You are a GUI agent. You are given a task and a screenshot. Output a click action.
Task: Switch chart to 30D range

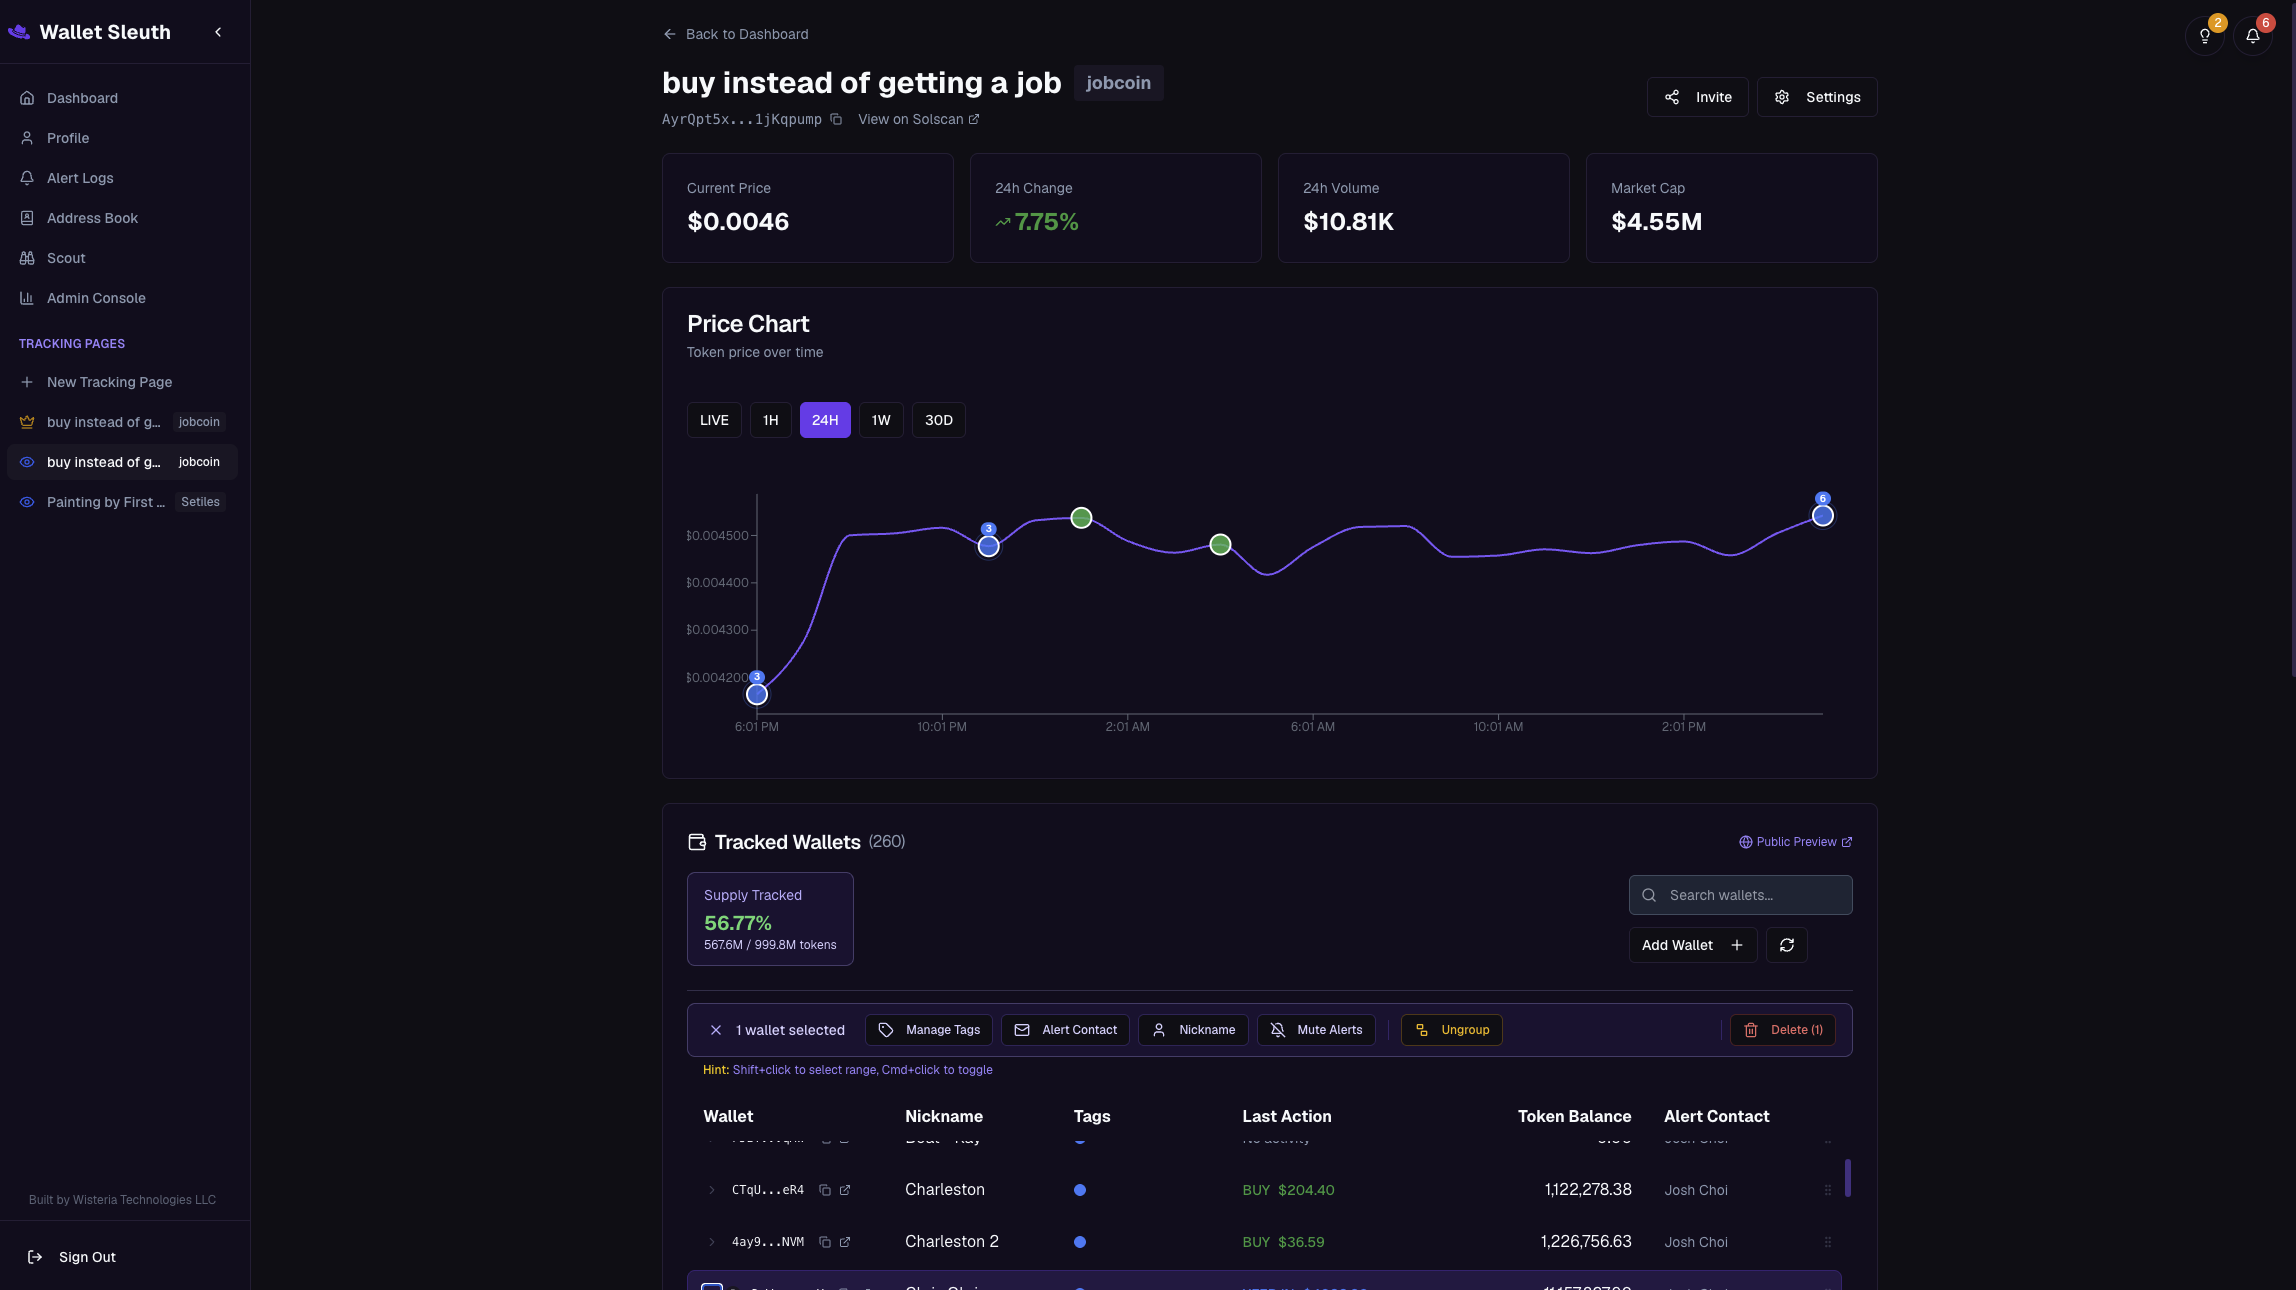(x=938, y=420)
